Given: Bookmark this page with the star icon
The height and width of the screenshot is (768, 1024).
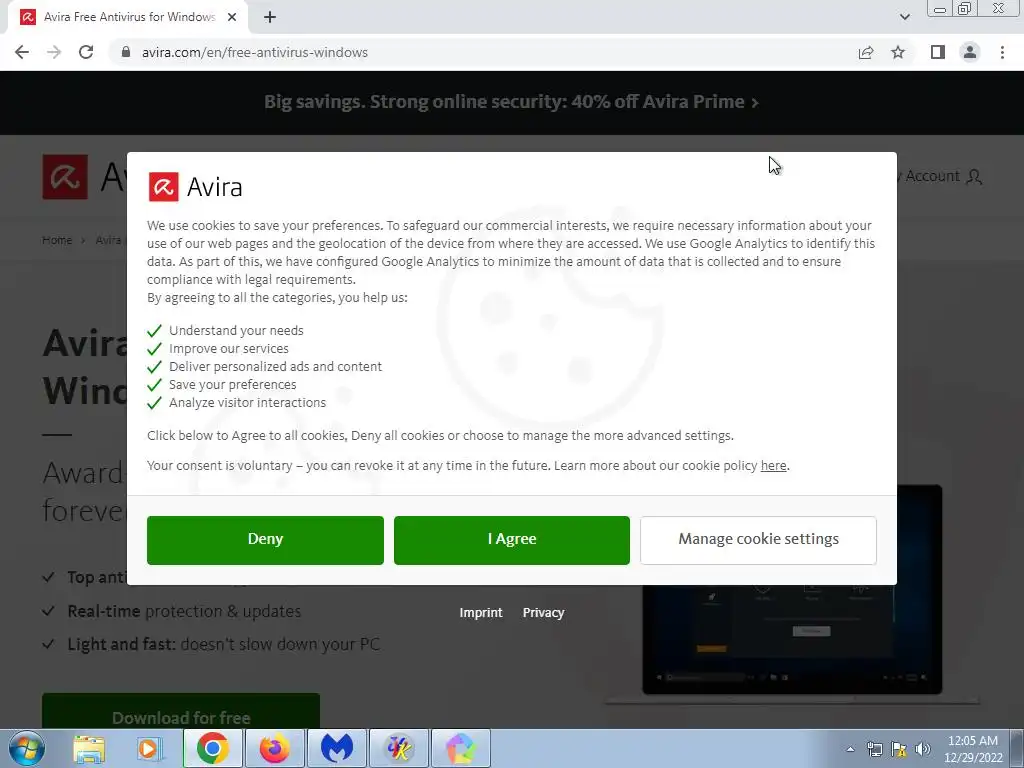Looking at the screenshot, I should (x=898, y=52).
